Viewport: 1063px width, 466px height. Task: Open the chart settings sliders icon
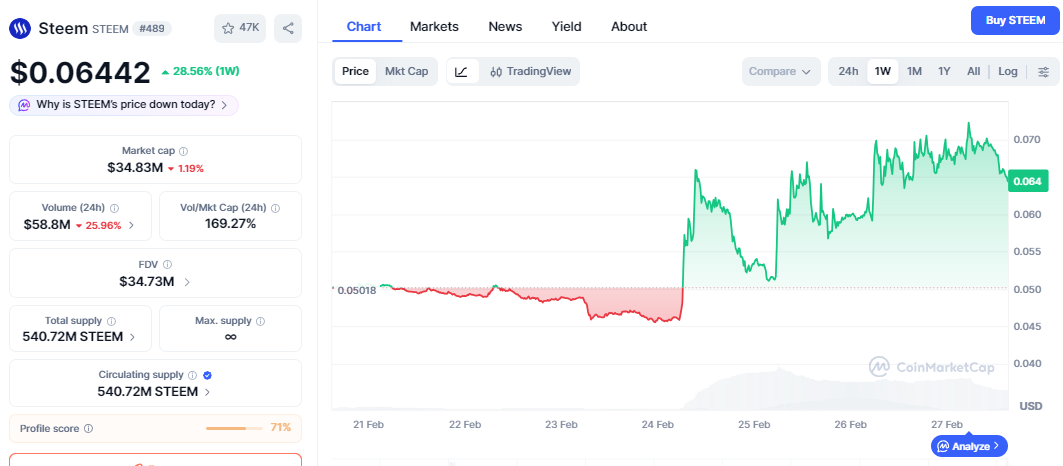pyautogui.click(x=1043, y=71)
